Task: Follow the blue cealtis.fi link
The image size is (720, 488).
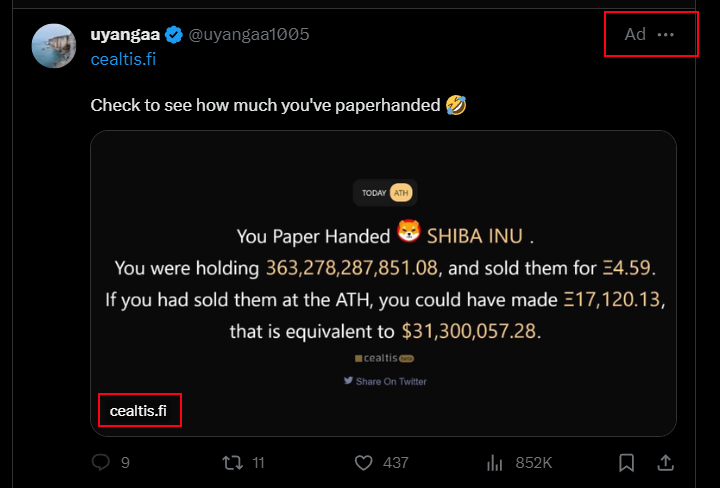Action: pyautogui.click(x=123, y=59)
